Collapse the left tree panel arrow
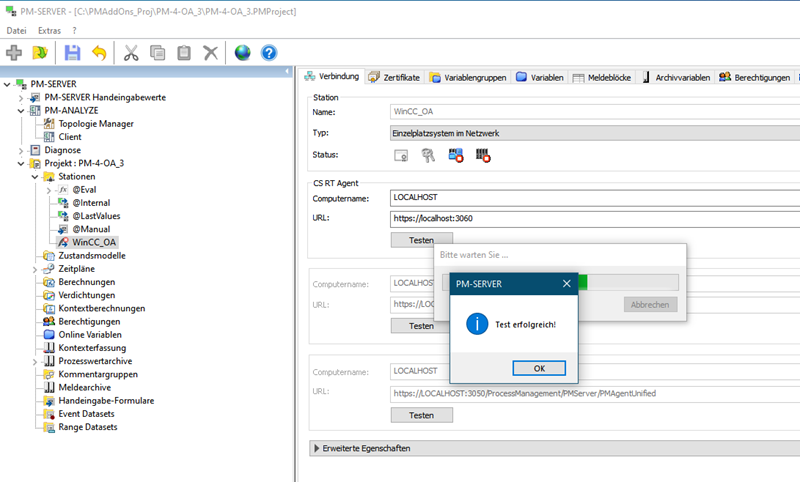 pos(287,71)
